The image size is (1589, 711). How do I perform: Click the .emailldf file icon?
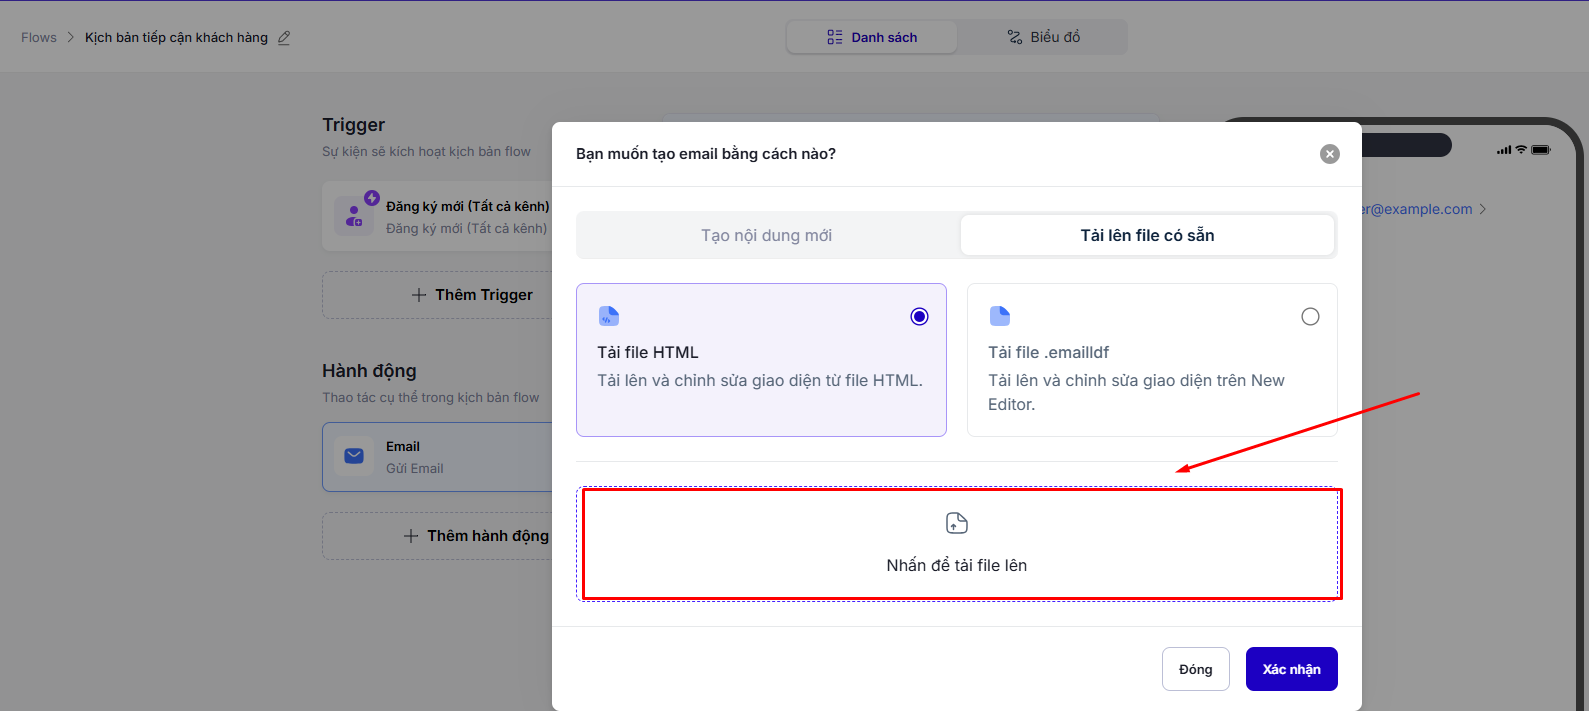point(999,316)
